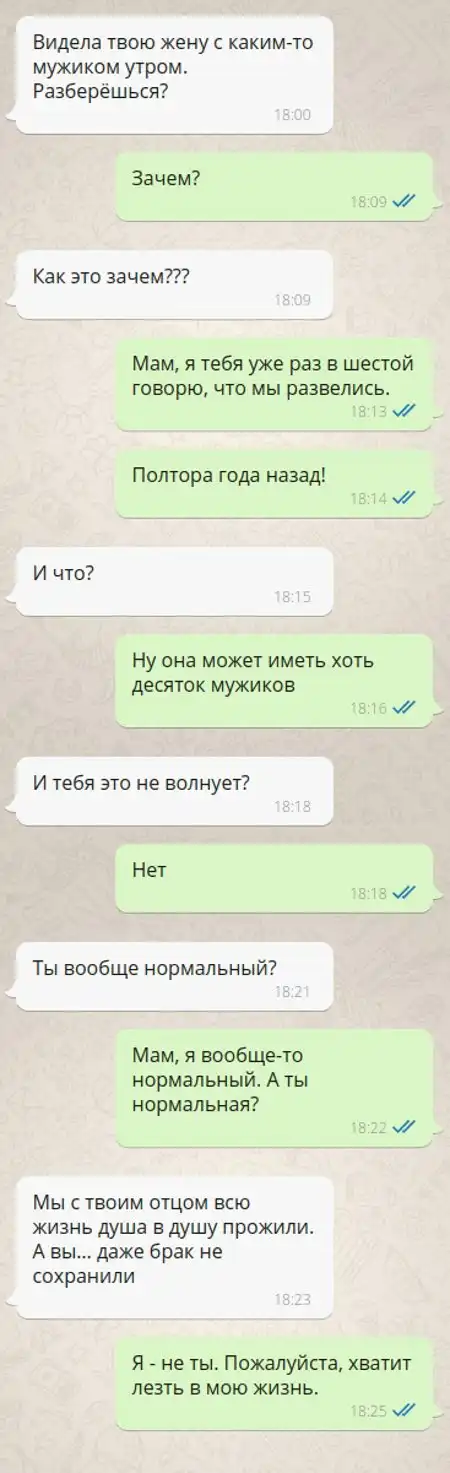Click double-check read receipt on 'Зачем?' message
450x1473 pixels.
coord(405,201)
